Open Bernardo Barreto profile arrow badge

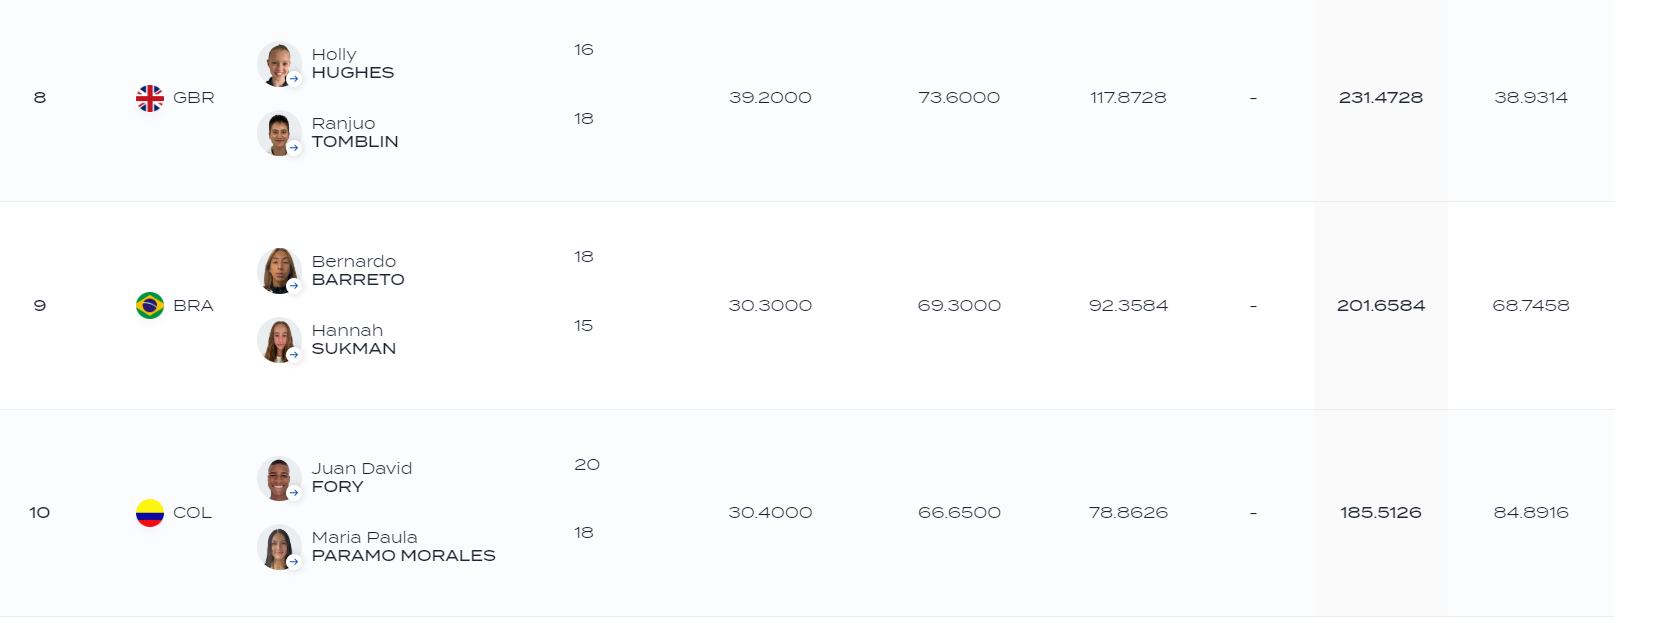coord(294,285)
